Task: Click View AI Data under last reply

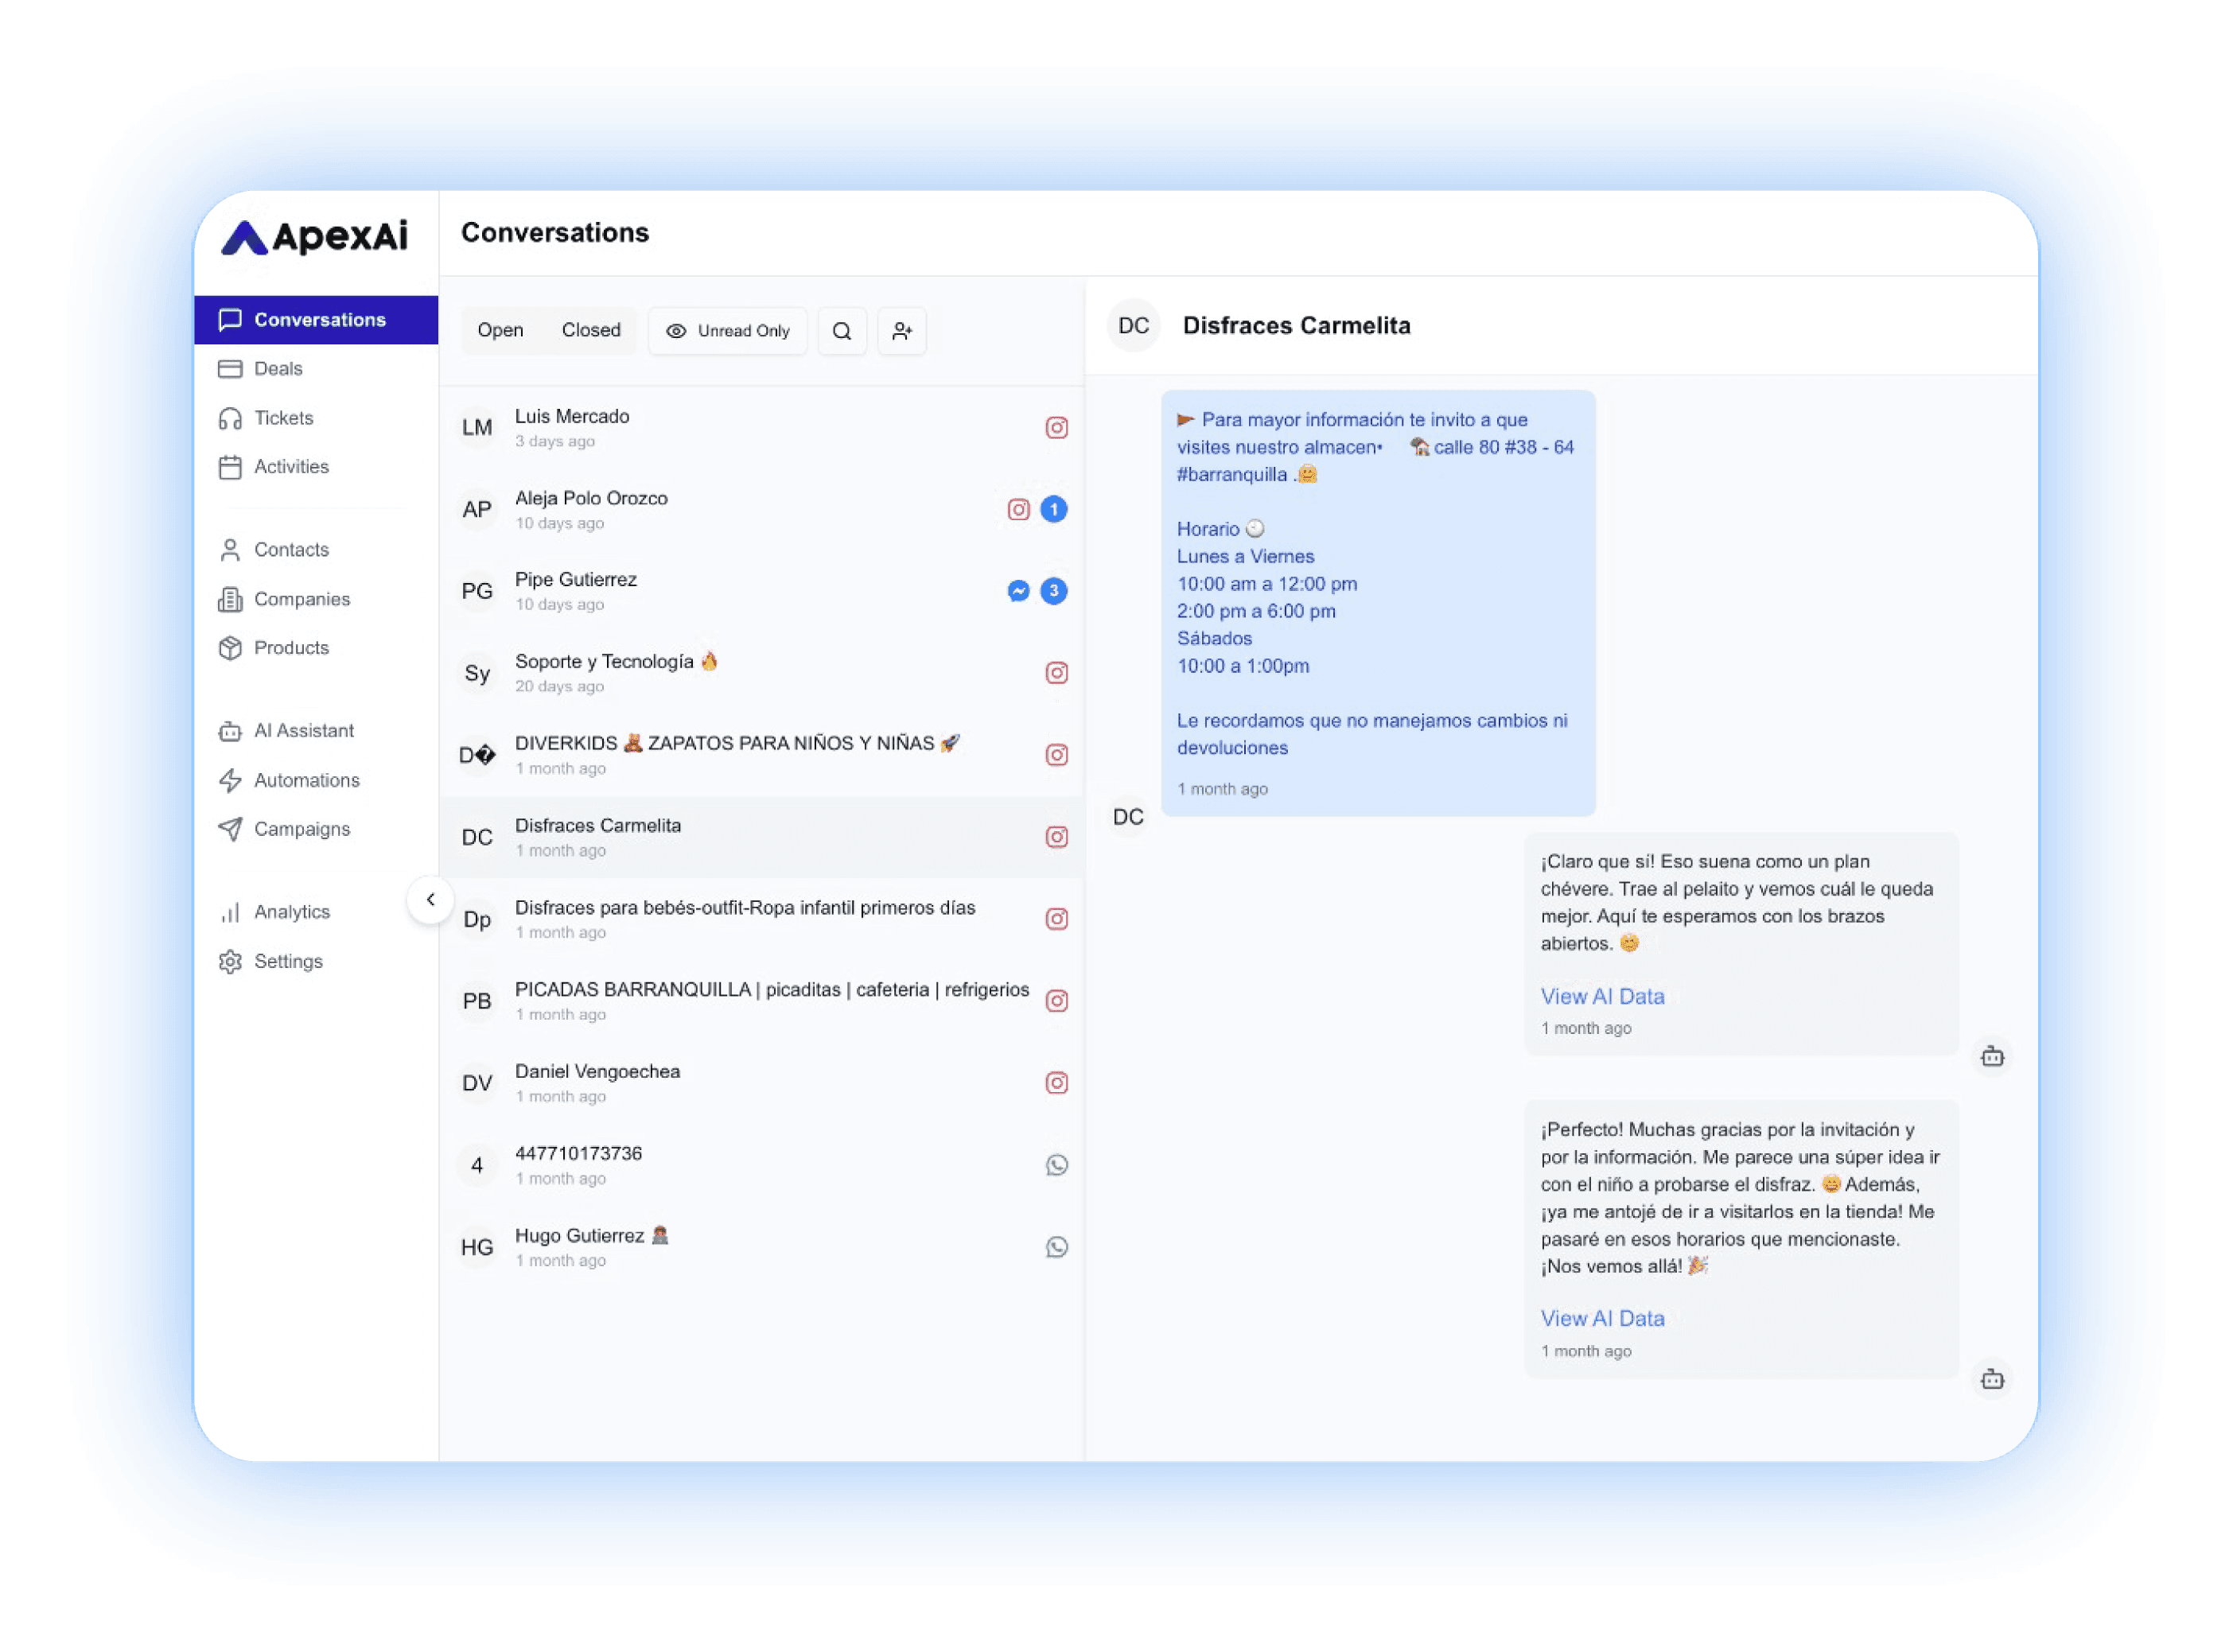Action: pyautogui.click(x=1602, y=1318)
